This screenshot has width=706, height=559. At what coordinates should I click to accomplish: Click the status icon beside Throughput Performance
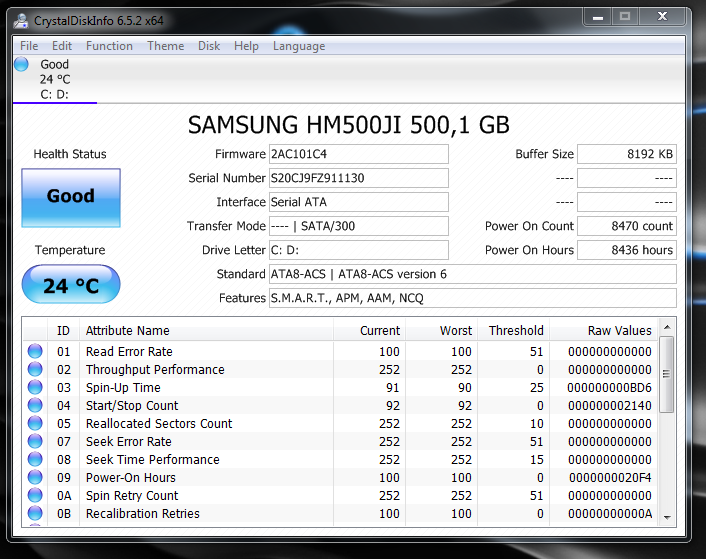(35, 370)
